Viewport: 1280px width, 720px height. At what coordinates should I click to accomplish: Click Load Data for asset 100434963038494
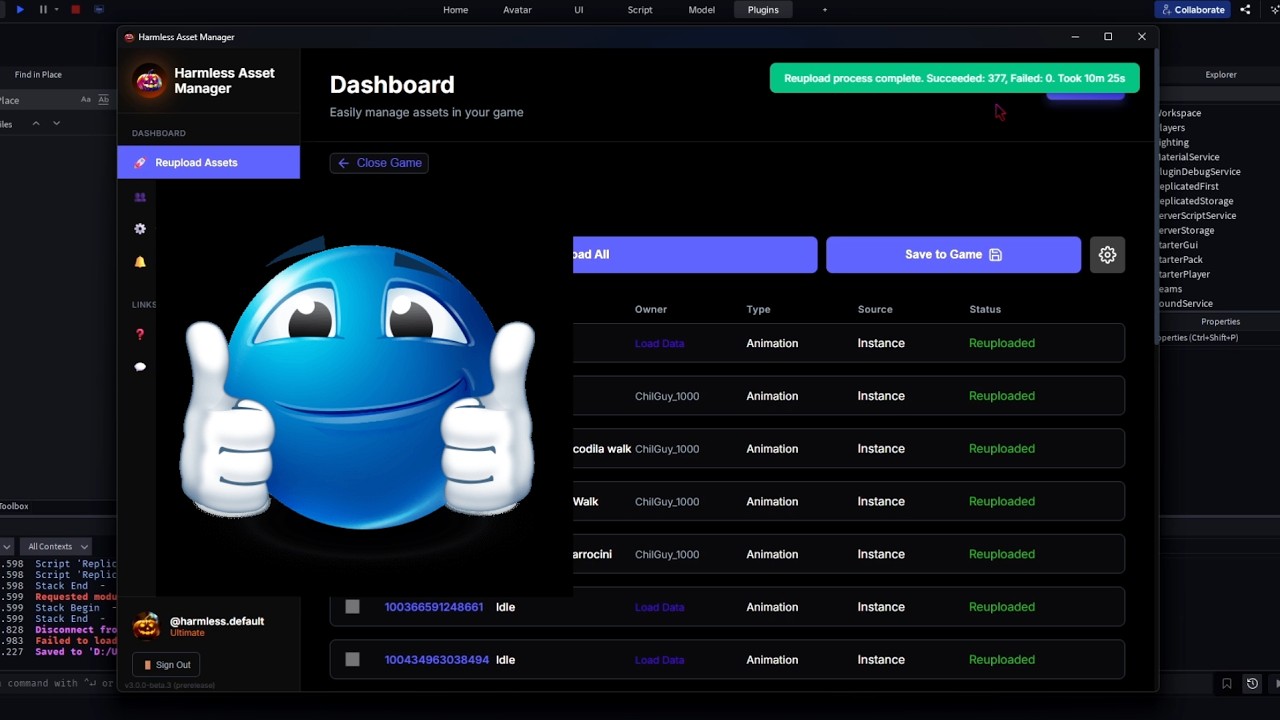[660, 661]
